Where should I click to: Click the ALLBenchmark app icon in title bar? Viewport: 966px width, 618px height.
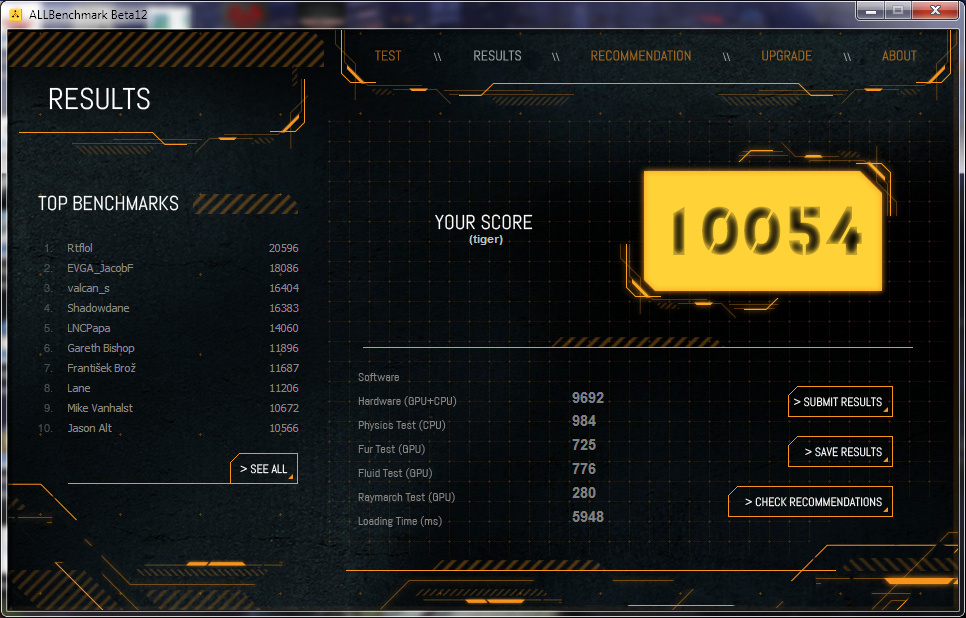16,11
